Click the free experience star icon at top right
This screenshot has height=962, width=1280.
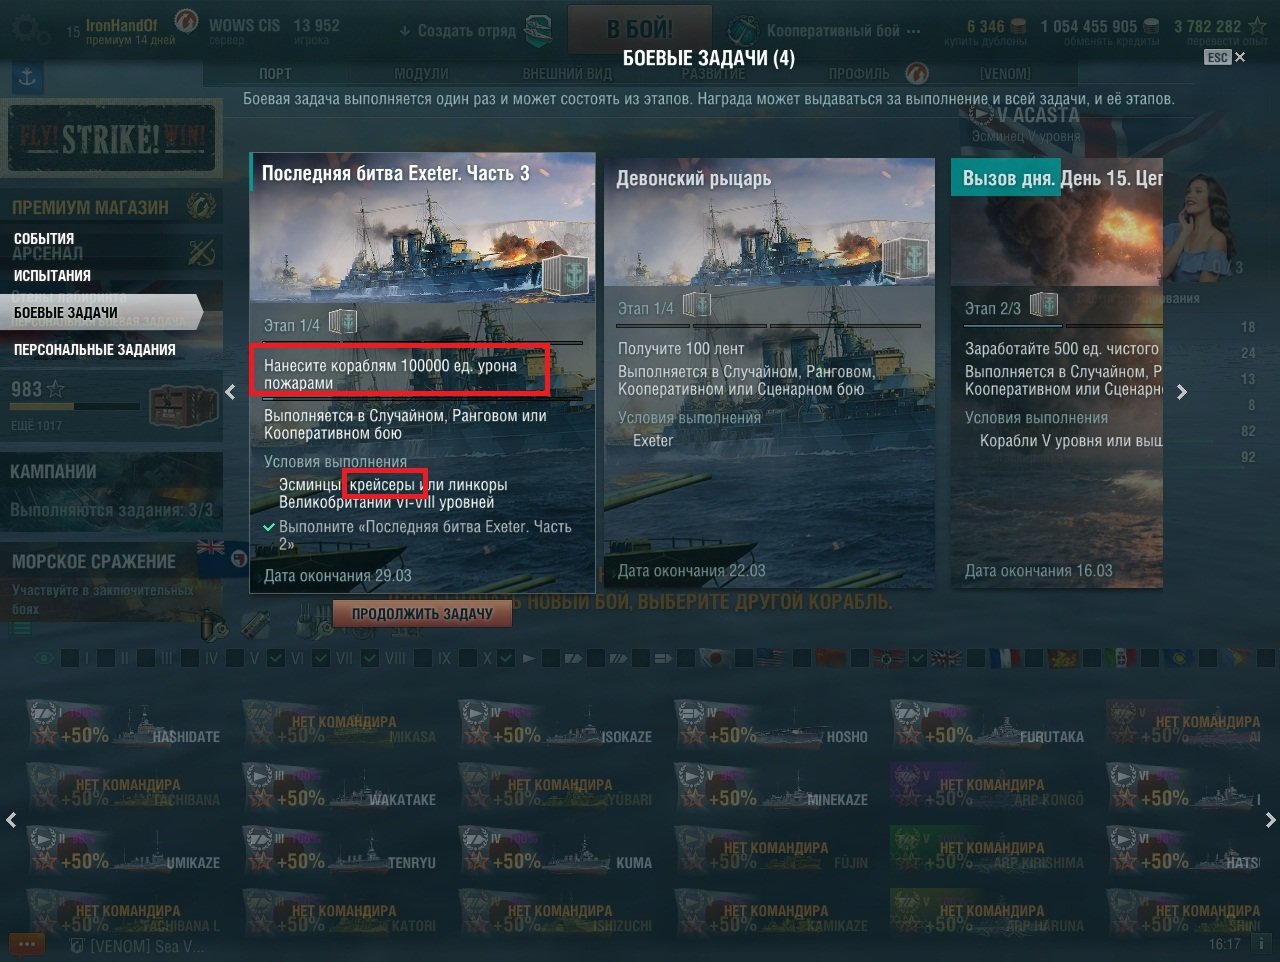[1258, 26]
